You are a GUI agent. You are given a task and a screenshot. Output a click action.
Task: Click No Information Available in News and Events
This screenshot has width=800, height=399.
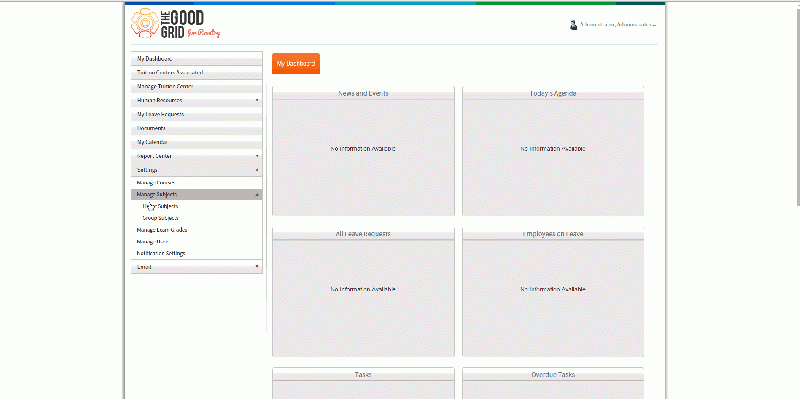363,149
